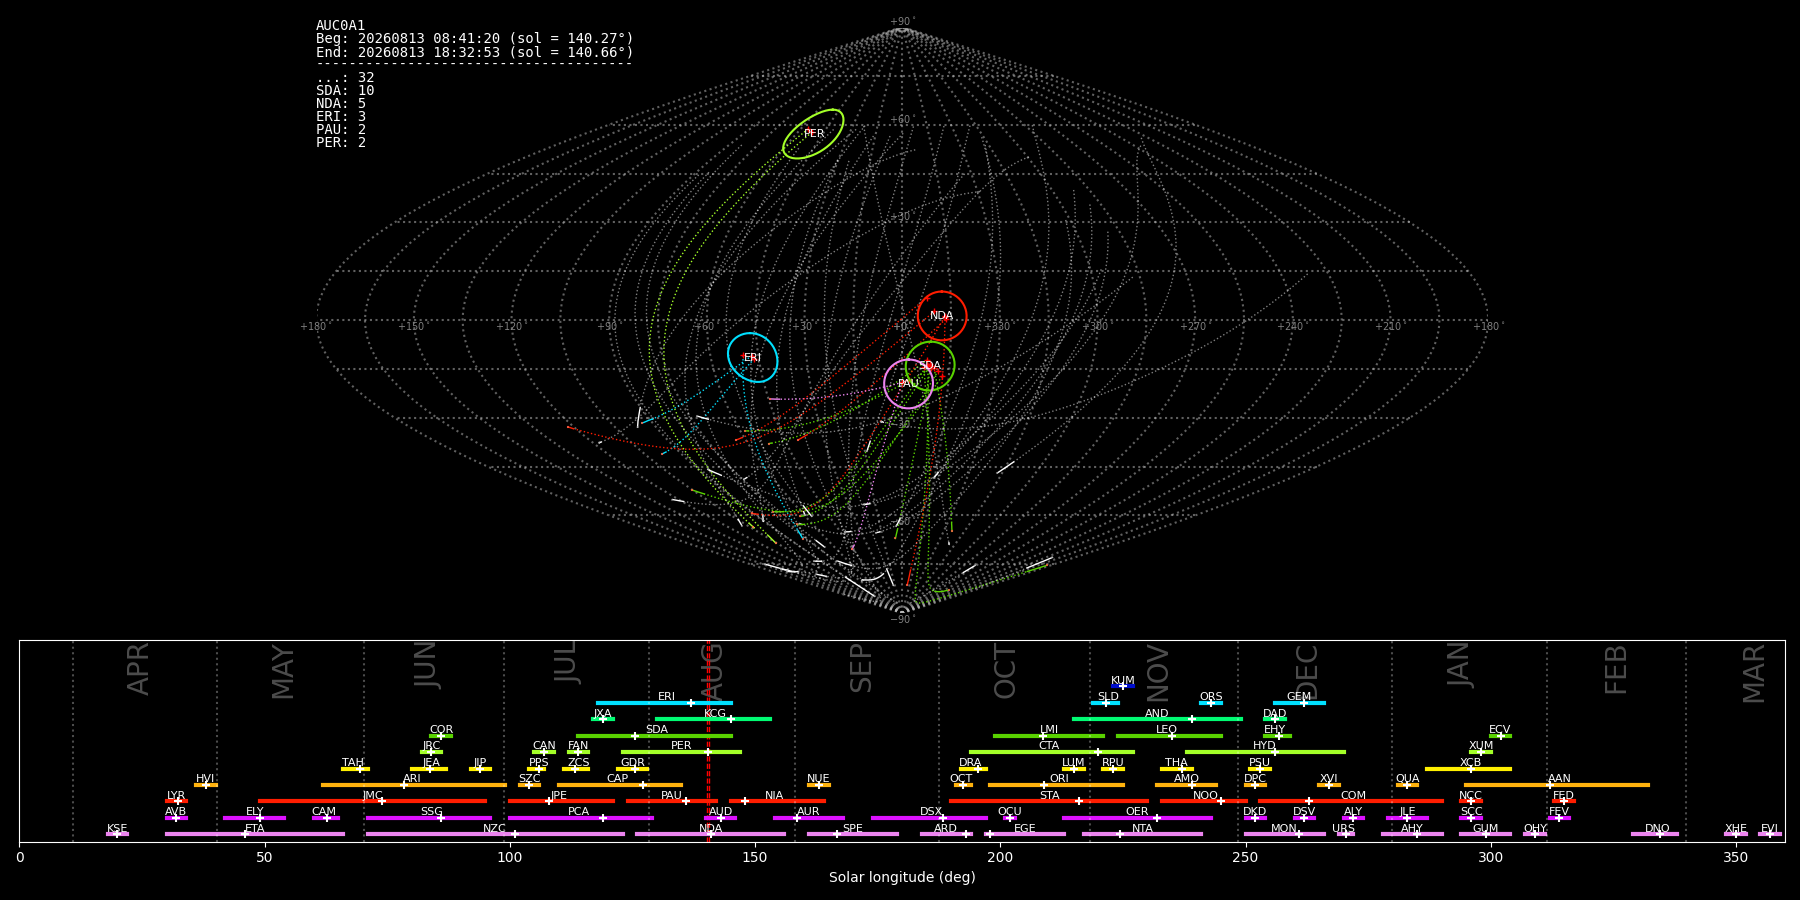Click the SDA: 10 legend entry
Screen dimensions: 1800x900
[345, 91]
